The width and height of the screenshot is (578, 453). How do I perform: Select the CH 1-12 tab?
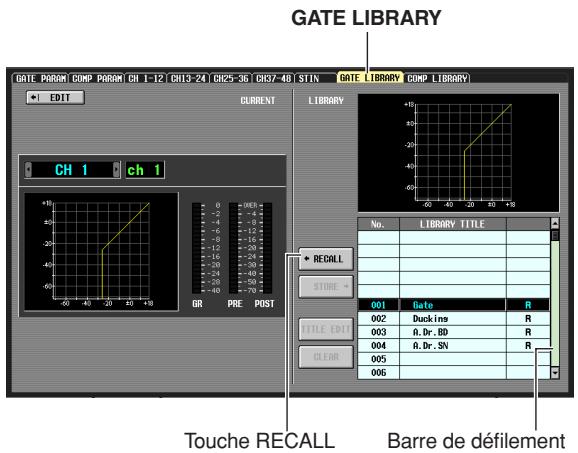tap(146, 79)
